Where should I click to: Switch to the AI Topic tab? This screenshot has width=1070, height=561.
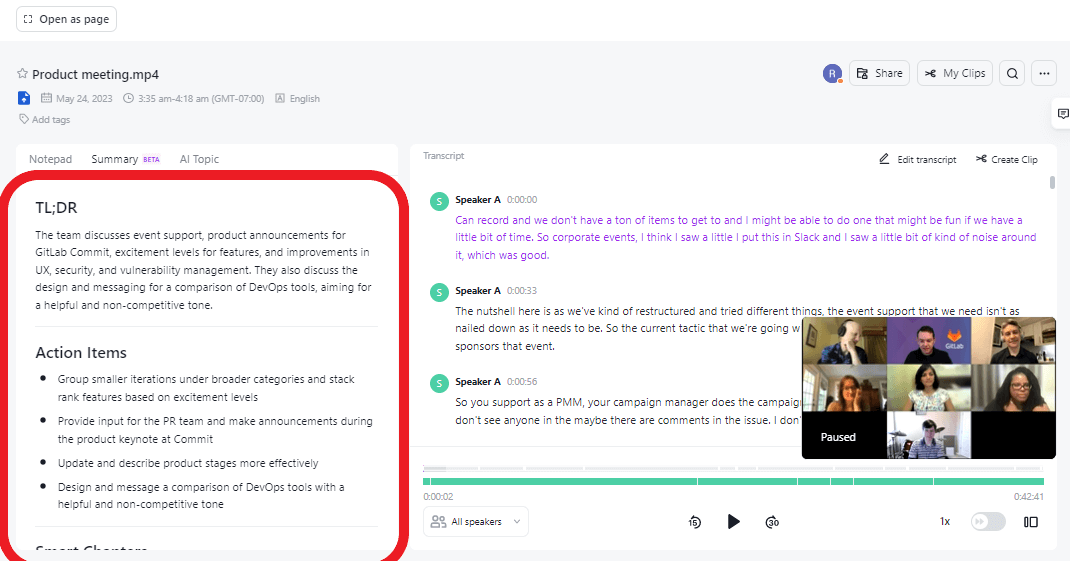[199, 159]
